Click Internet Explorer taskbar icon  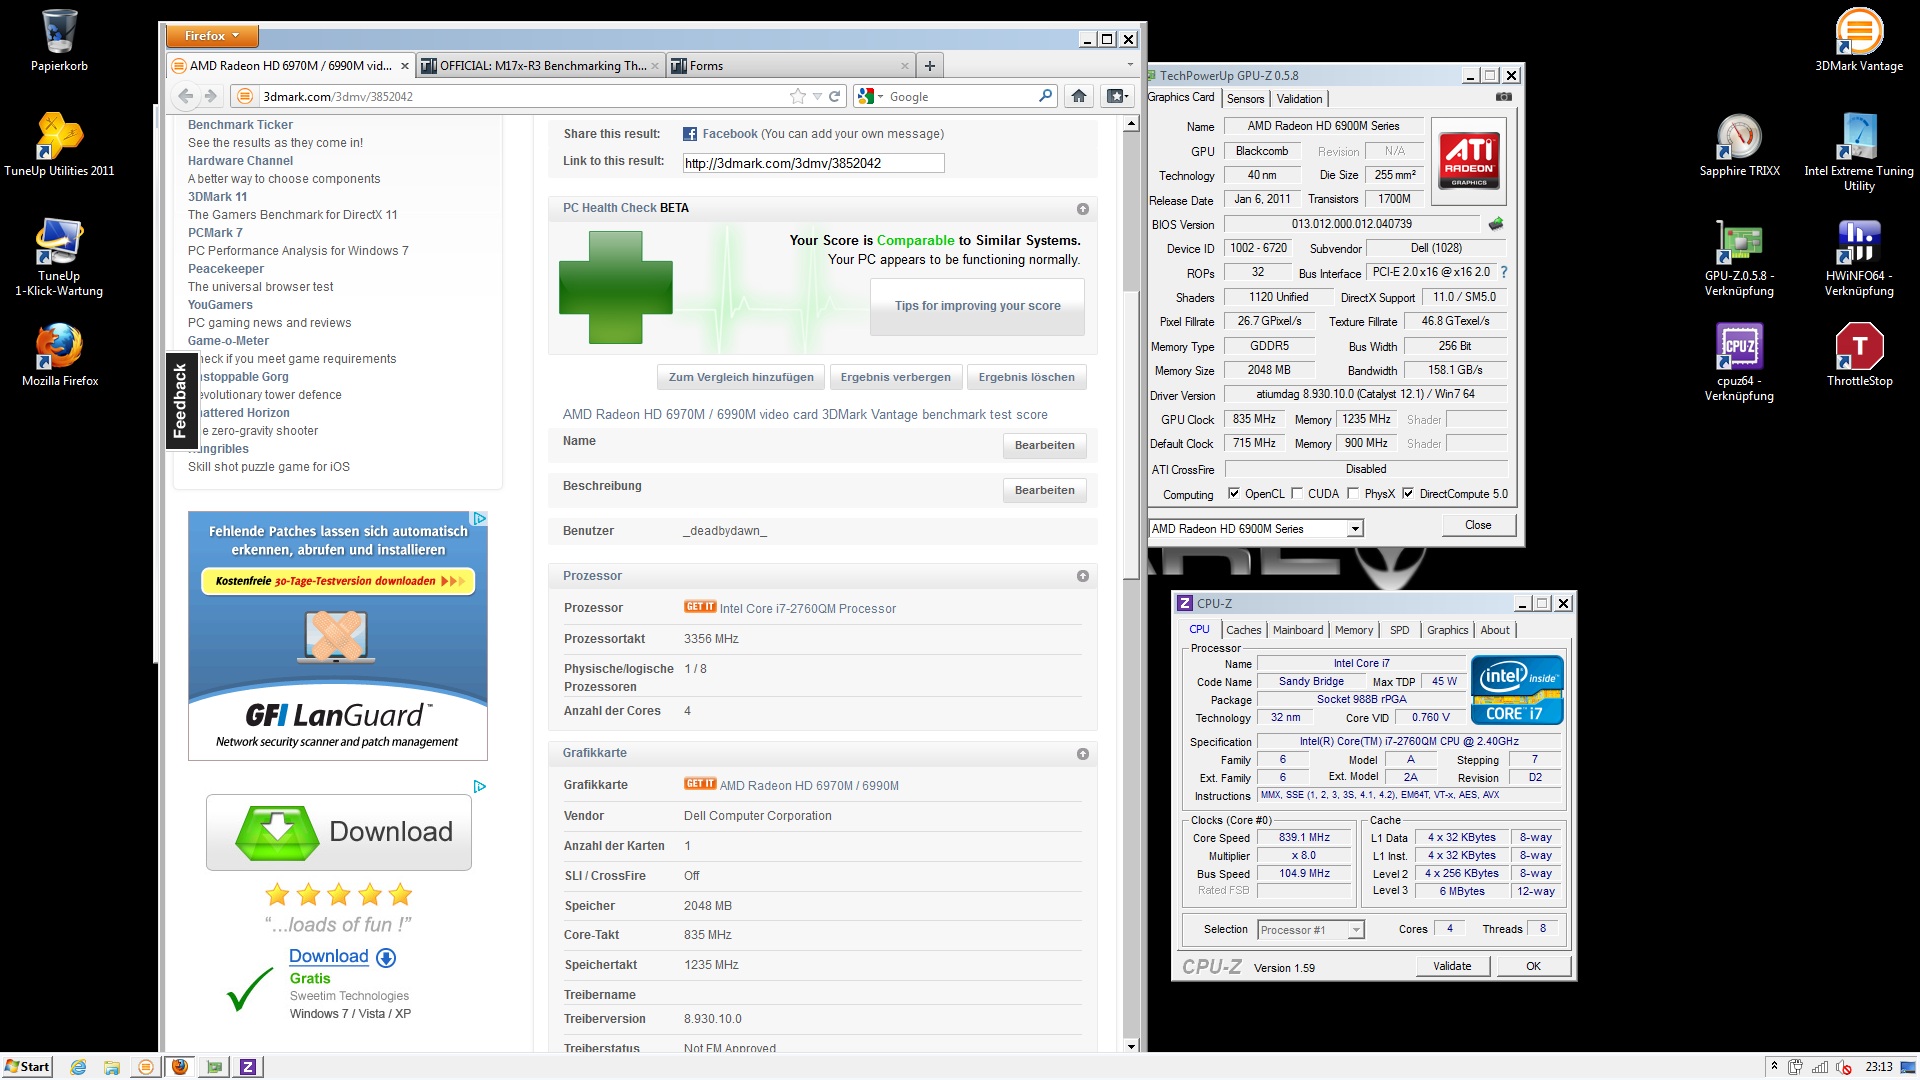pyautogui.click(x=78, y=1067)
